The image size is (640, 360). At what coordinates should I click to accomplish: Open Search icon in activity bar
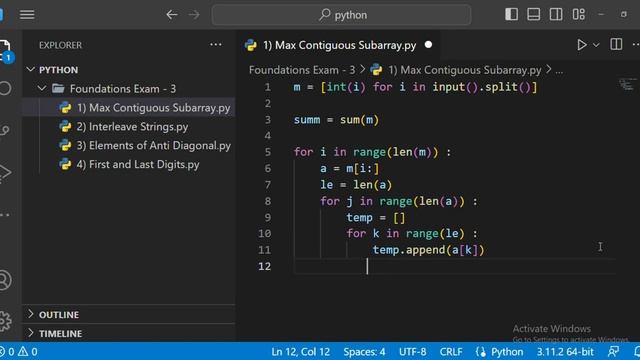coord(5,88)
